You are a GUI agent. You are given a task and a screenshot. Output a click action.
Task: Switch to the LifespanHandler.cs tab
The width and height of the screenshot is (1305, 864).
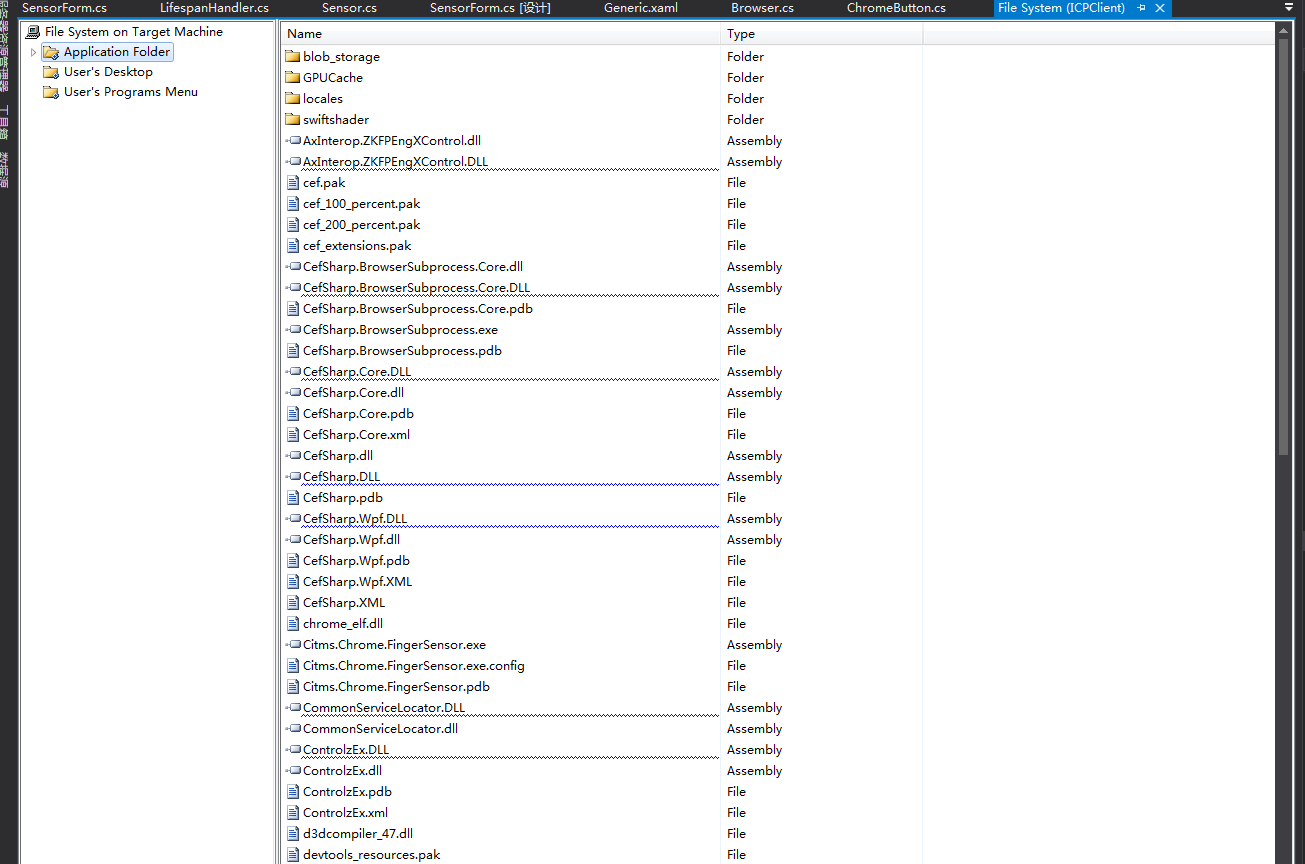214,8
